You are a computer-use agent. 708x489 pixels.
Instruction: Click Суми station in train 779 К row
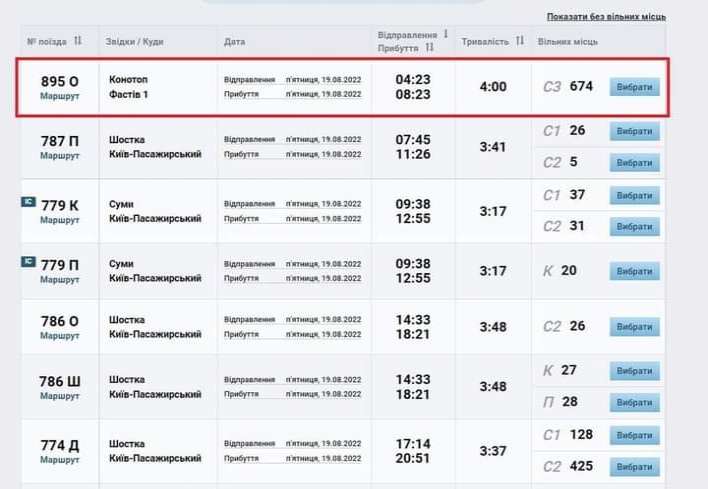pyautogui.click(x=121, y=204)
